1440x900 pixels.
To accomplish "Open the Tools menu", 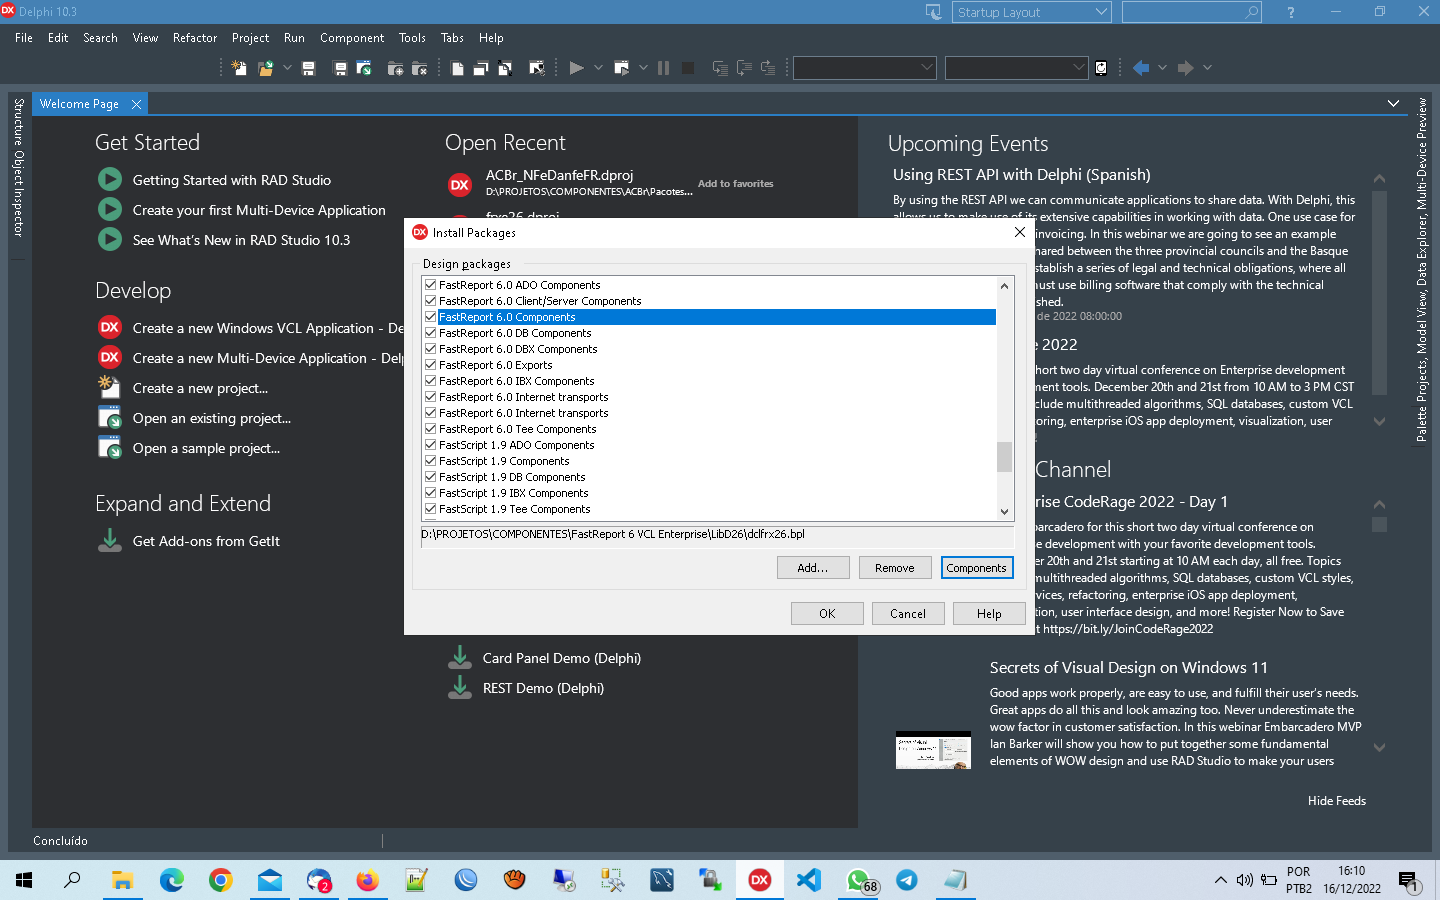I will (412, 38).
